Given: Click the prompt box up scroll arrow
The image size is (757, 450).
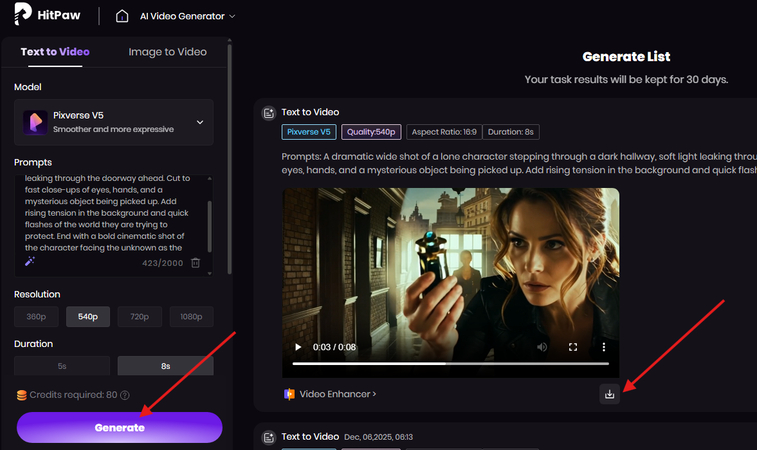Looking at the screenshot, I should [x=210, y=178].
